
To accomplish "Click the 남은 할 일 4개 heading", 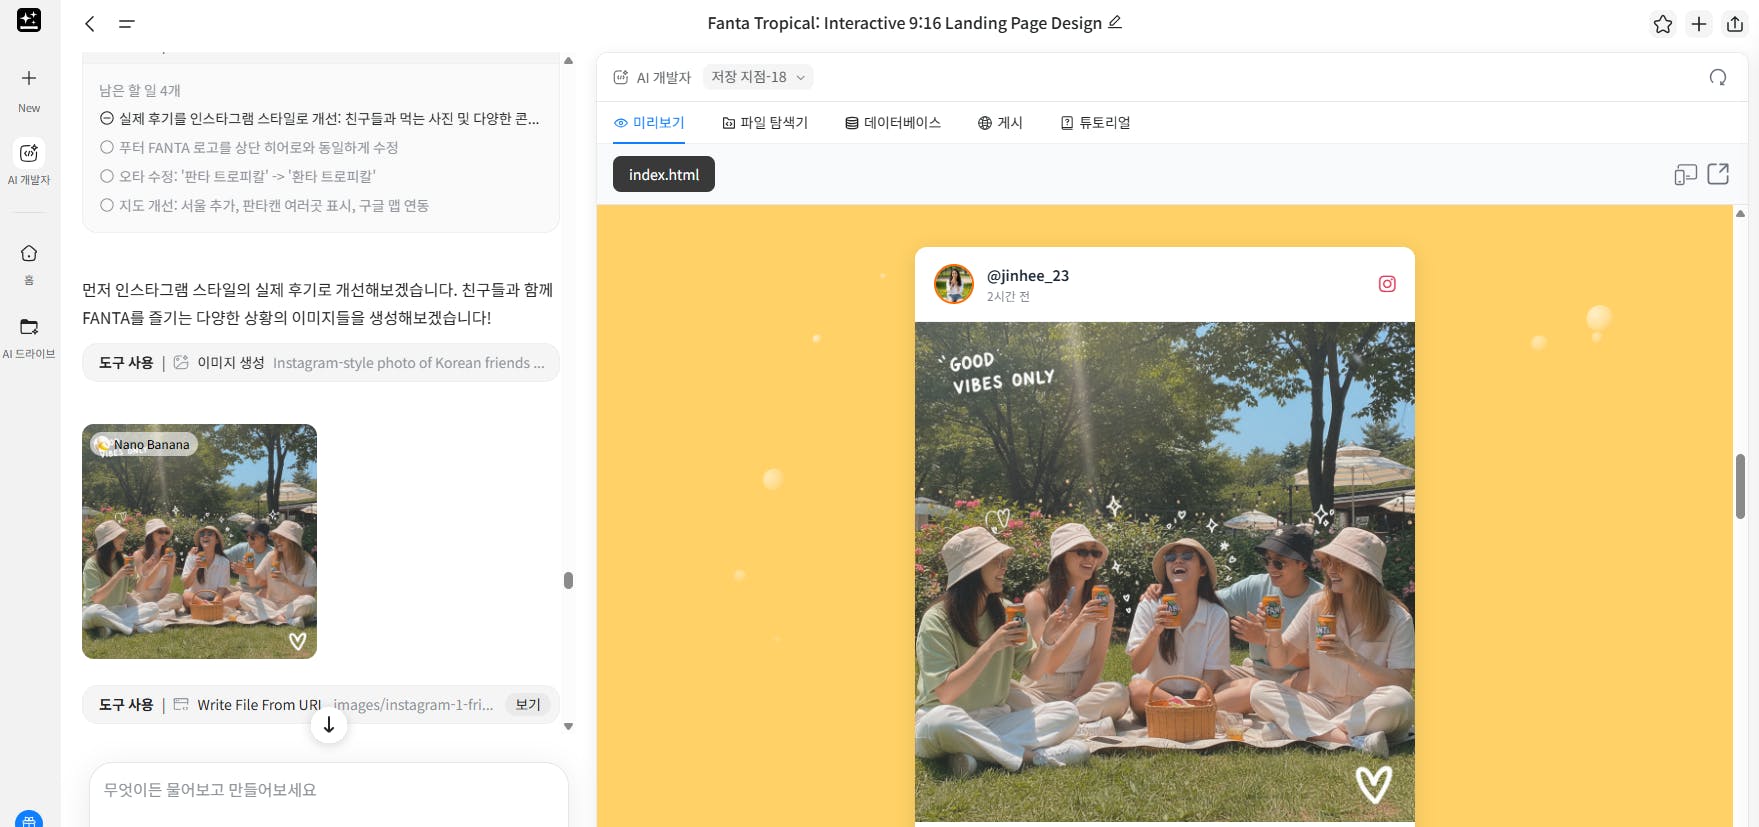I will point(140,90).
